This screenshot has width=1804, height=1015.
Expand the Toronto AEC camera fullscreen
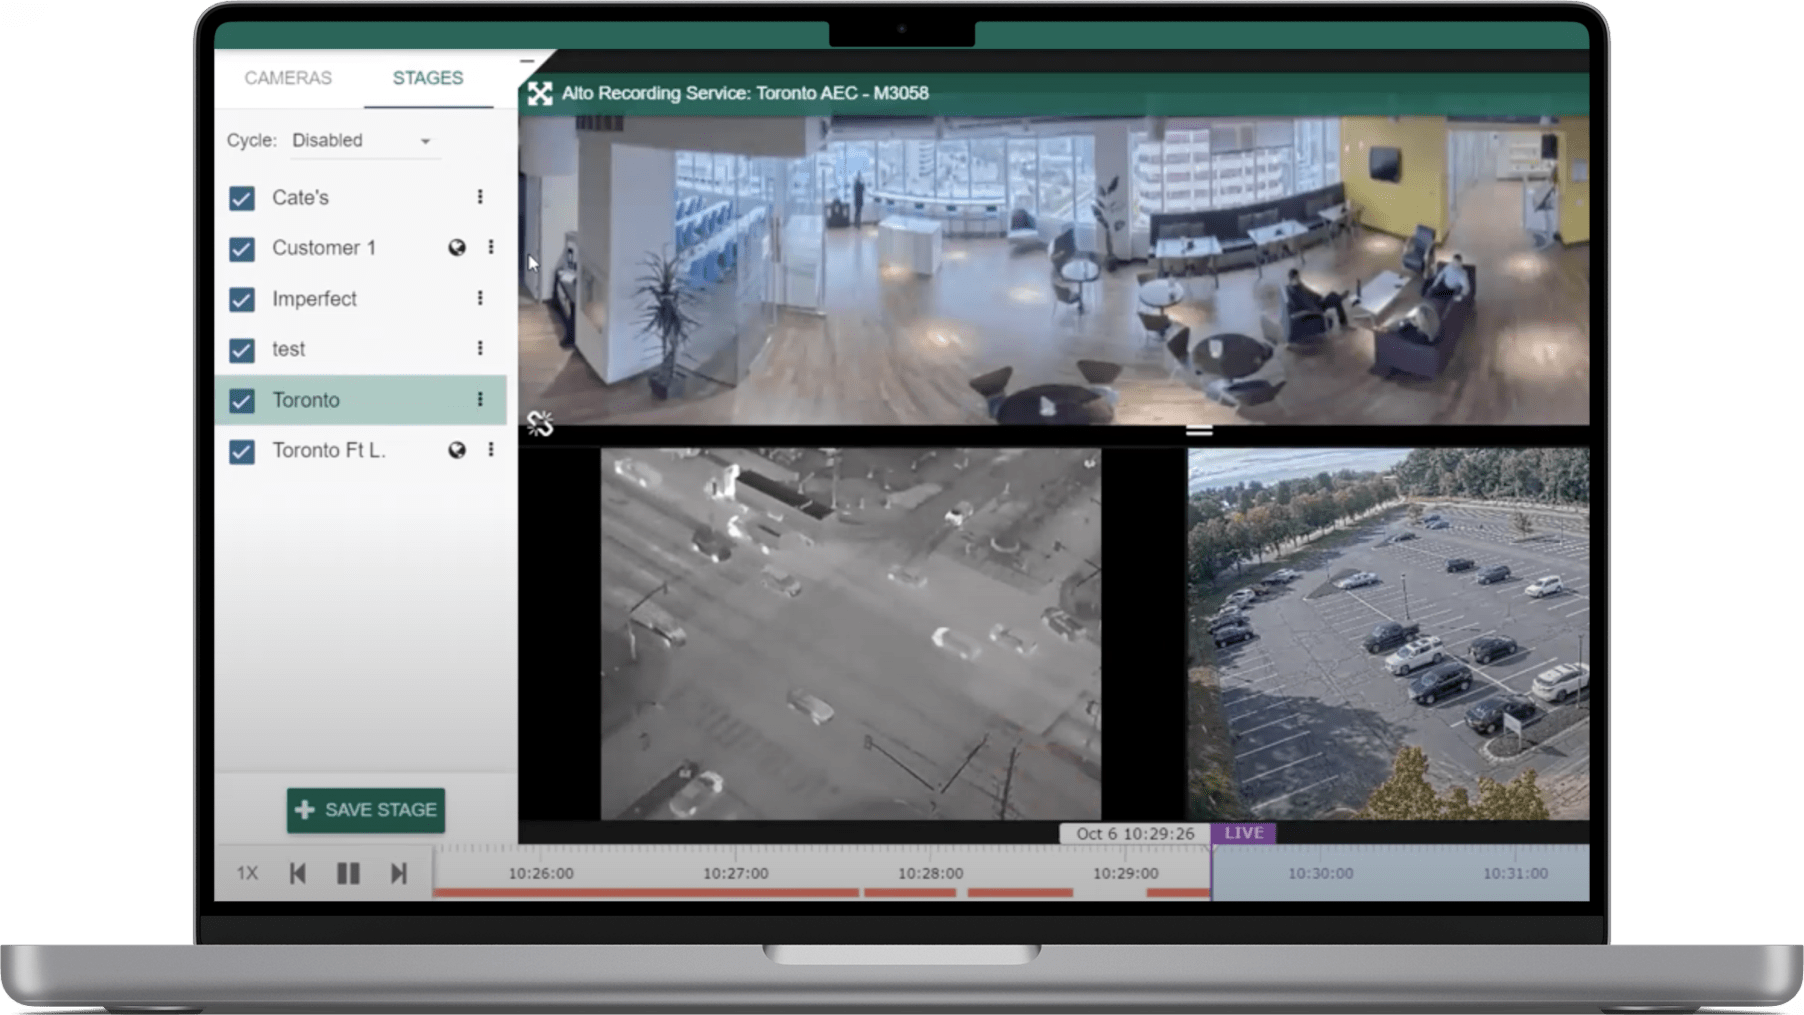point(540,94)
